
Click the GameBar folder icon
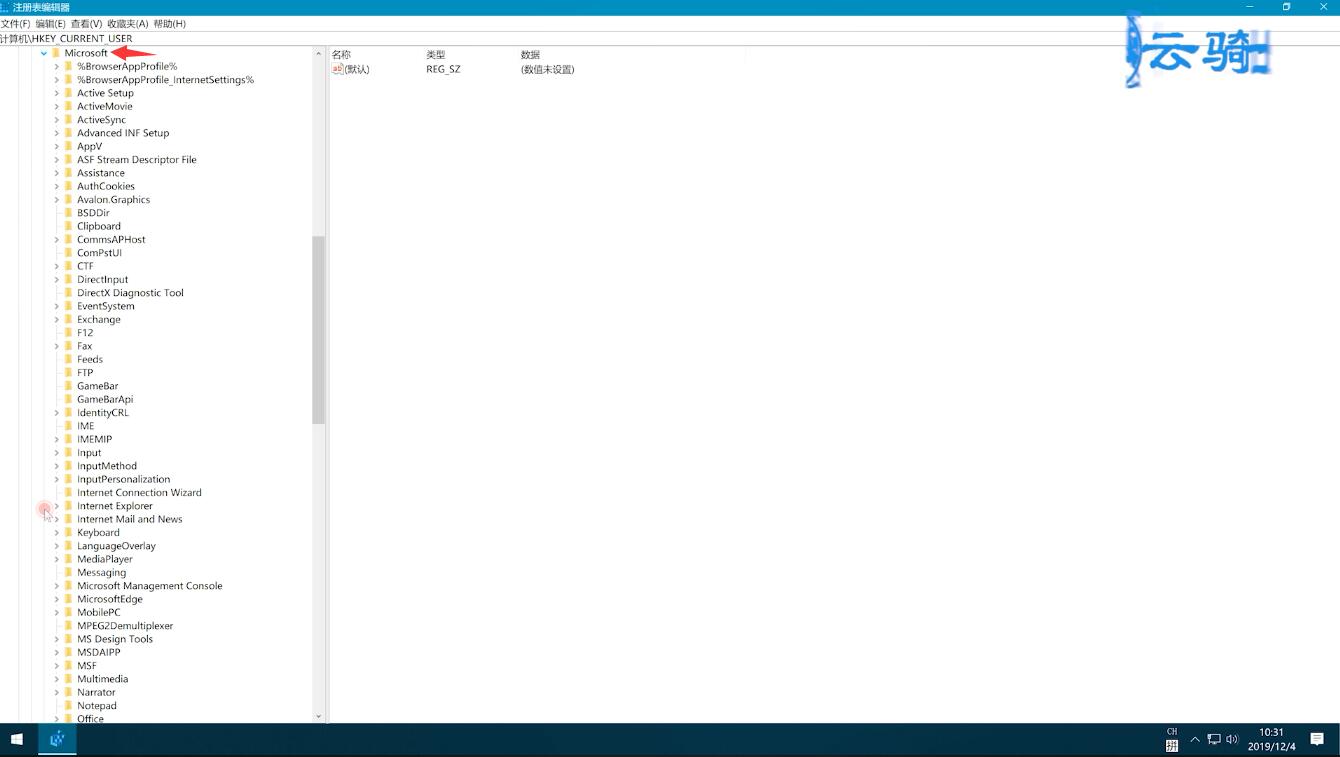(69, 386)
